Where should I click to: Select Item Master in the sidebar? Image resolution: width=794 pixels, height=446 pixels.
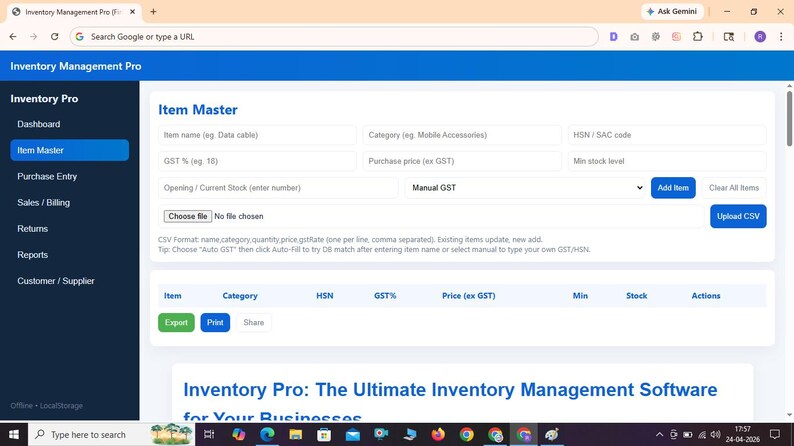[69, 150]
